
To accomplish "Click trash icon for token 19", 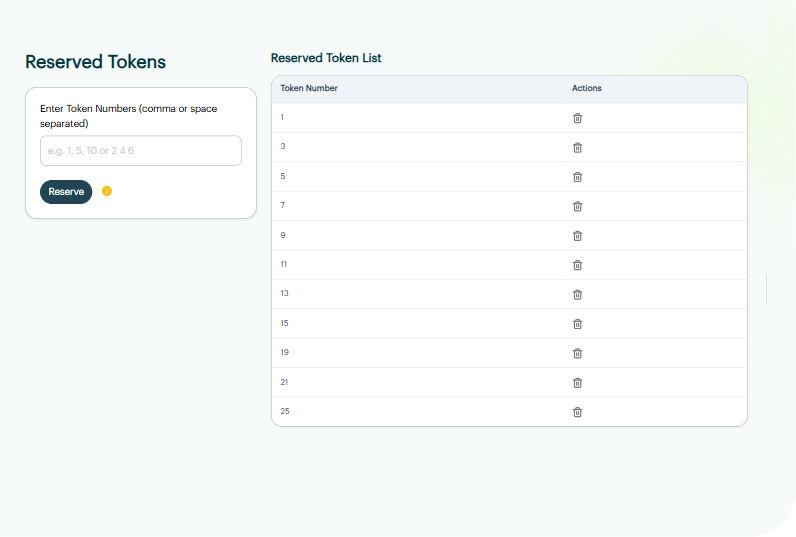I will tap(577, 353).
